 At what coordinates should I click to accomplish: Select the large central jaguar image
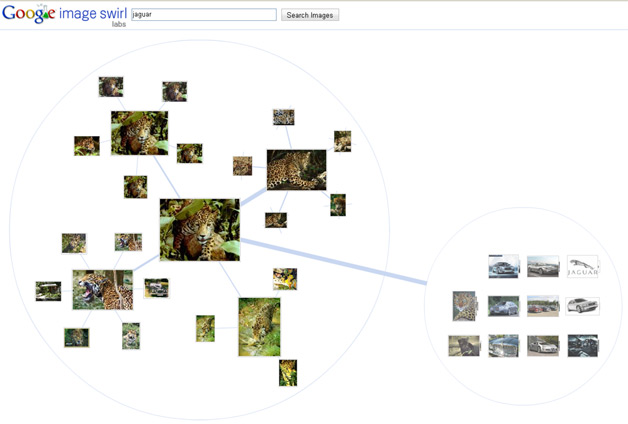coord(200,229)
